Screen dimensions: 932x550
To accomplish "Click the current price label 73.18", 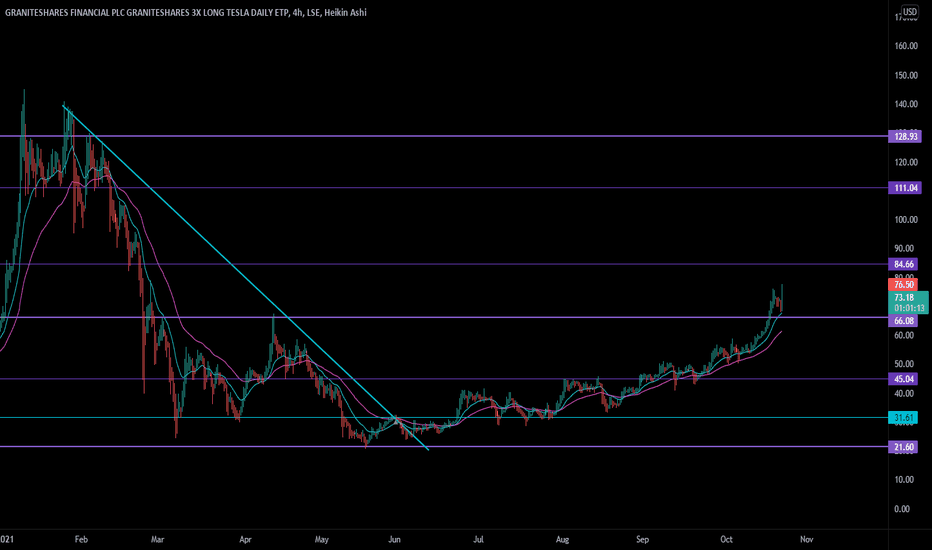I will (903, 297).
